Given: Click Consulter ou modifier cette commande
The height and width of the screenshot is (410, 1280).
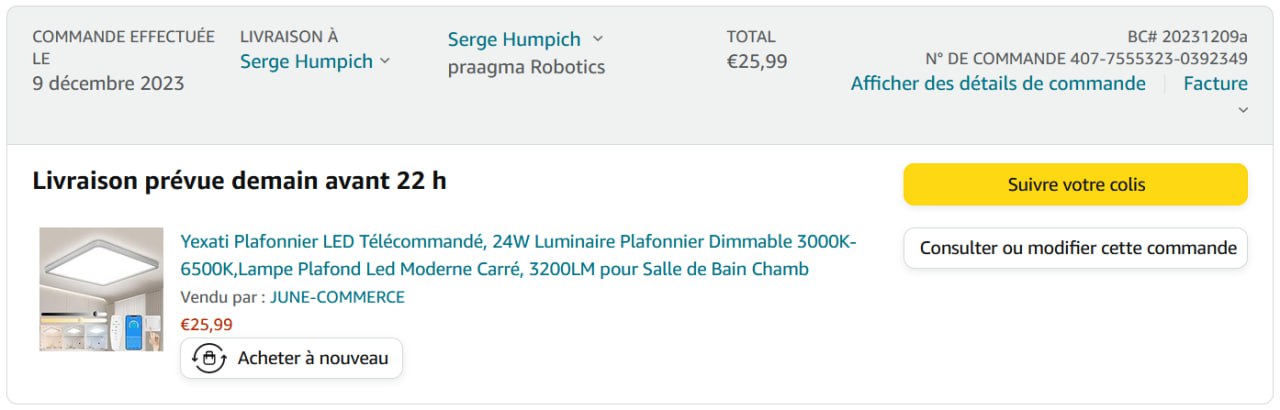Looking at the screenshot, I should [x=1075, y=248].
